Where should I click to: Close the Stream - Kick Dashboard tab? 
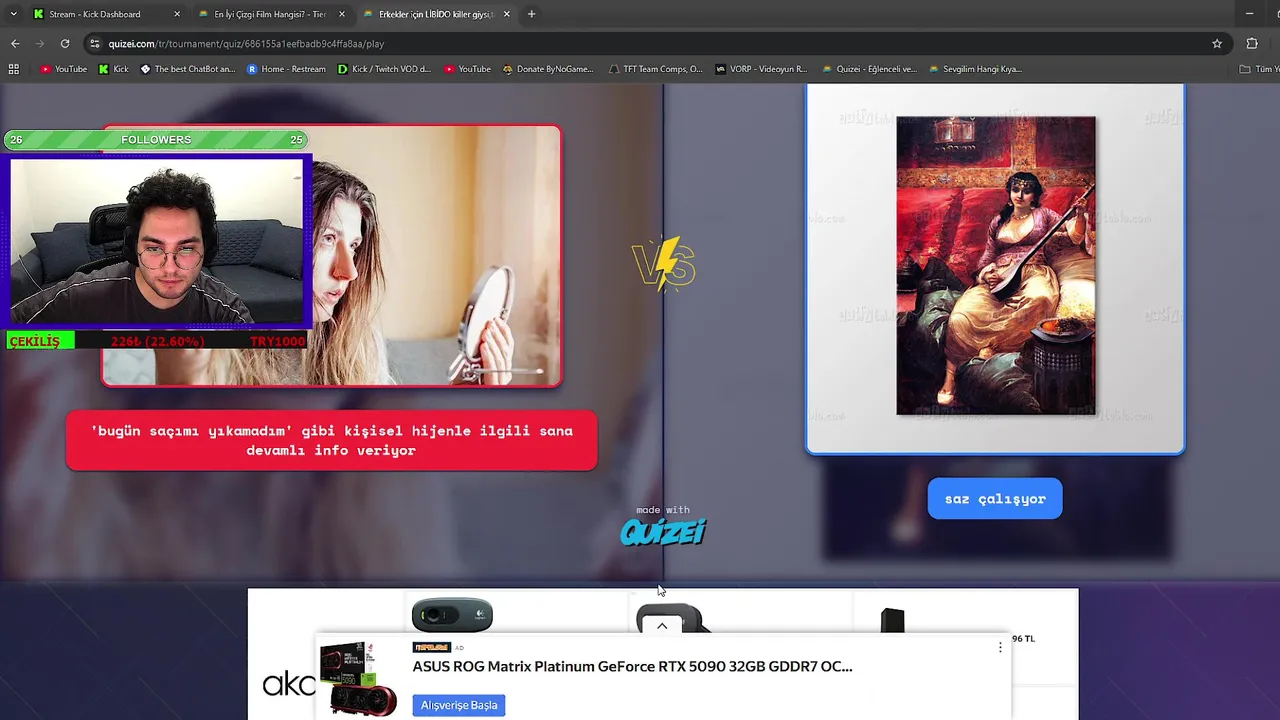coord(177,14)
